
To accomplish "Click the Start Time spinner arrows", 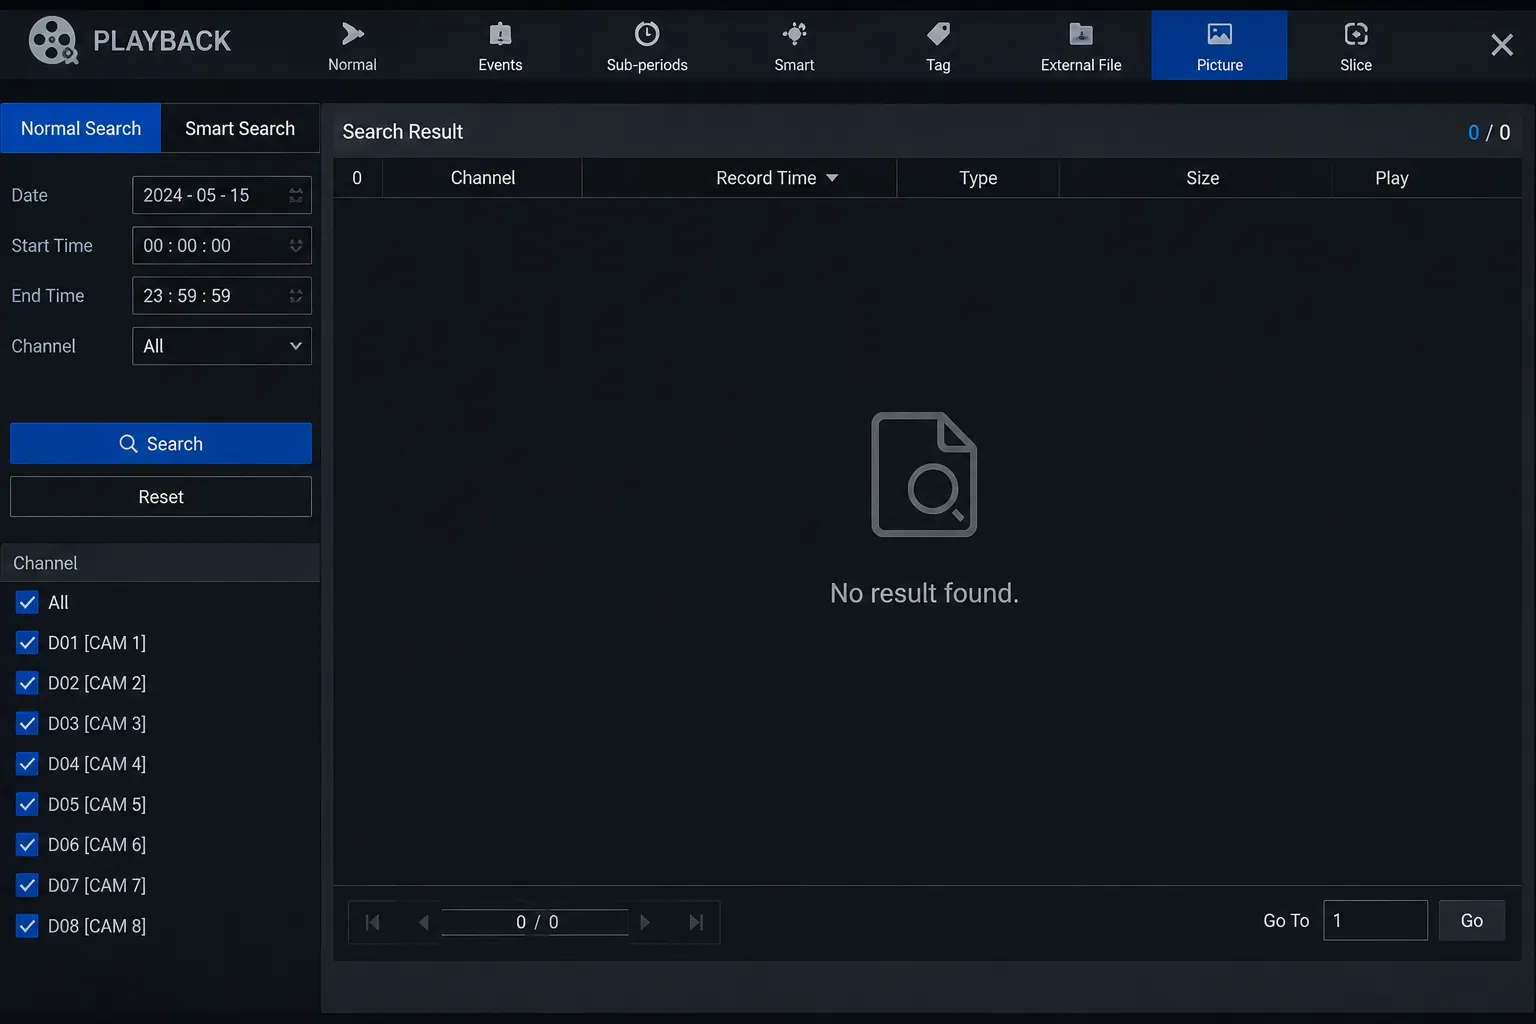I will point(296,245).
